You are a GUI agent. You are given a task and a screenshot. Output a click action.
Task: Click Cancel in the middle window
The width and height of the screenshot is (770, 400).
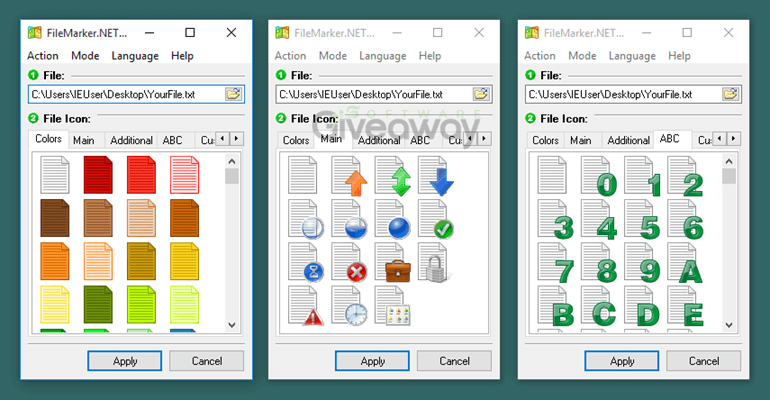(454, 361)
